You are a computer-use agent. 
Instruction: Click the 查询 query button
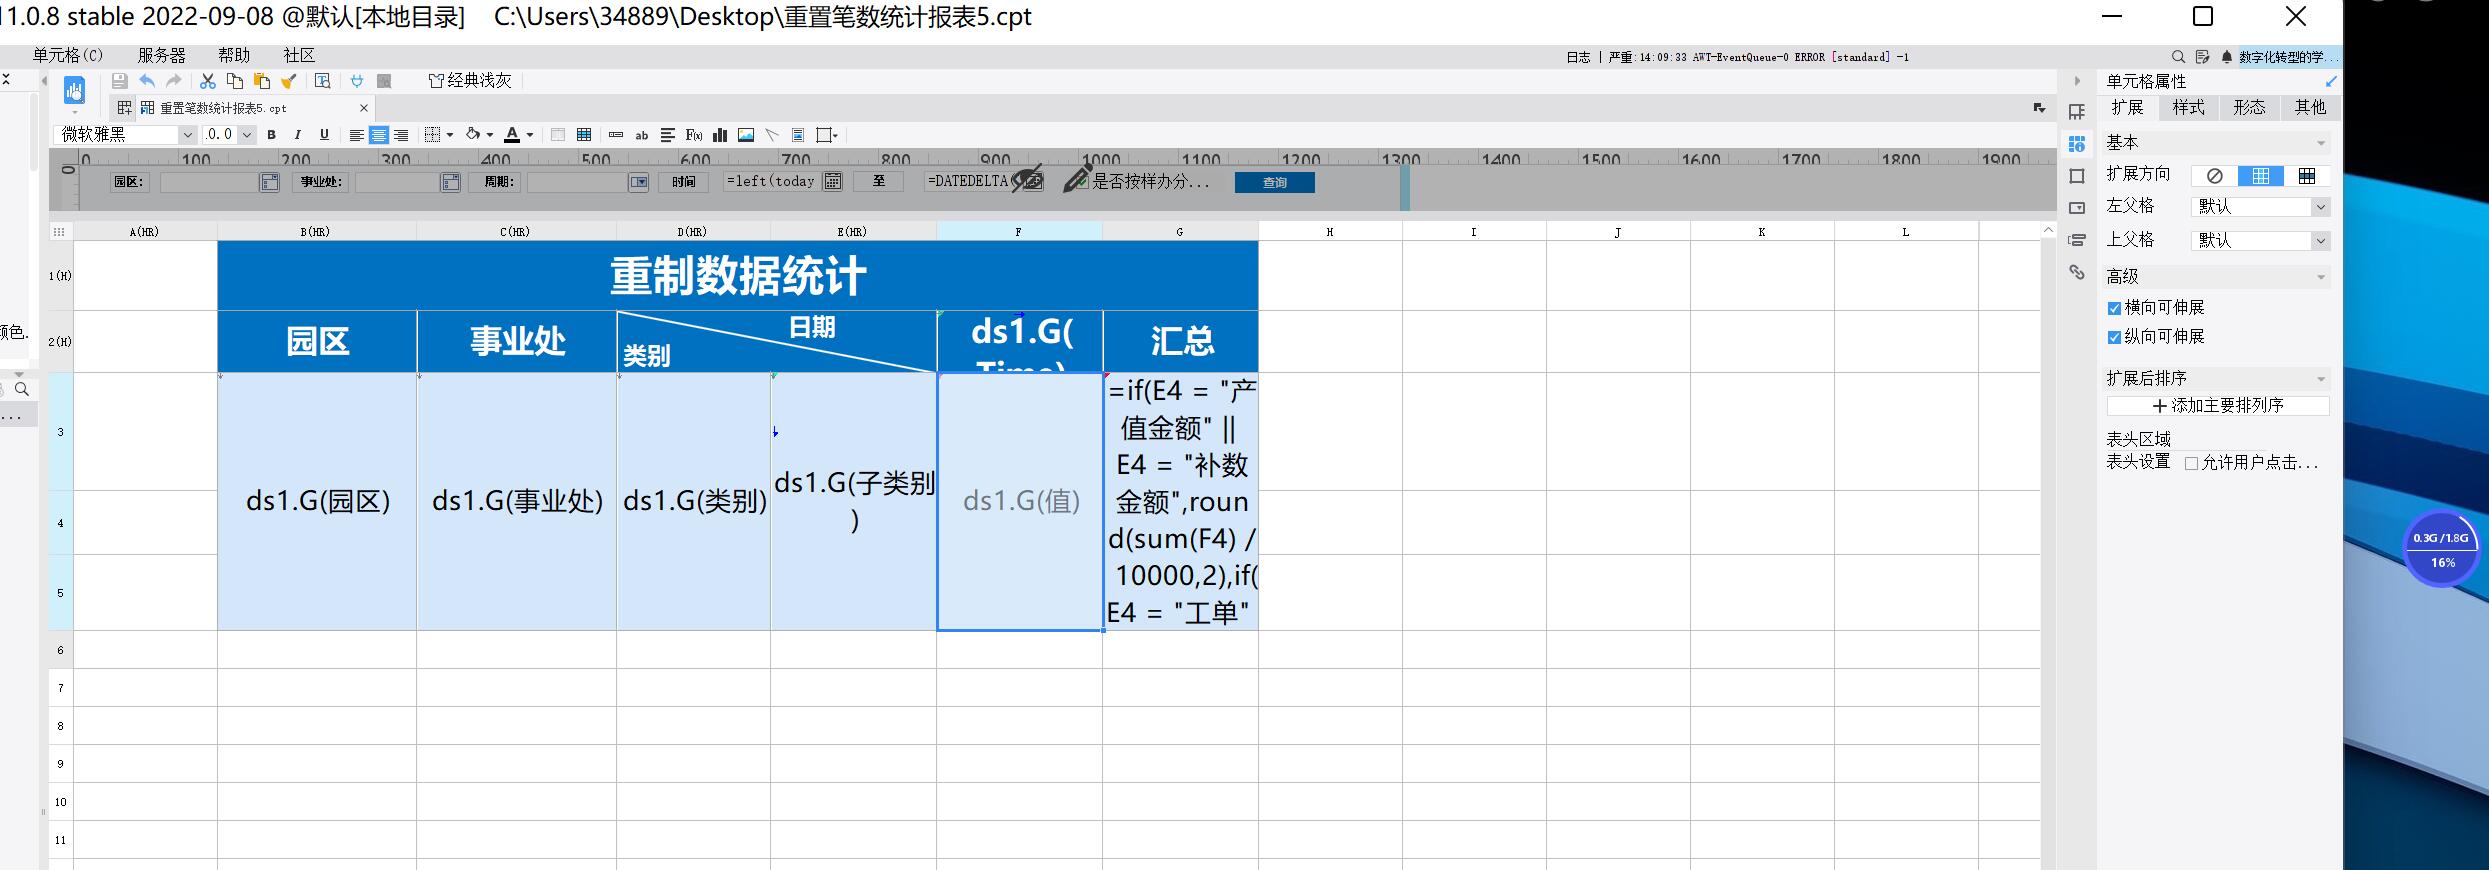[x=1275, y=182]
